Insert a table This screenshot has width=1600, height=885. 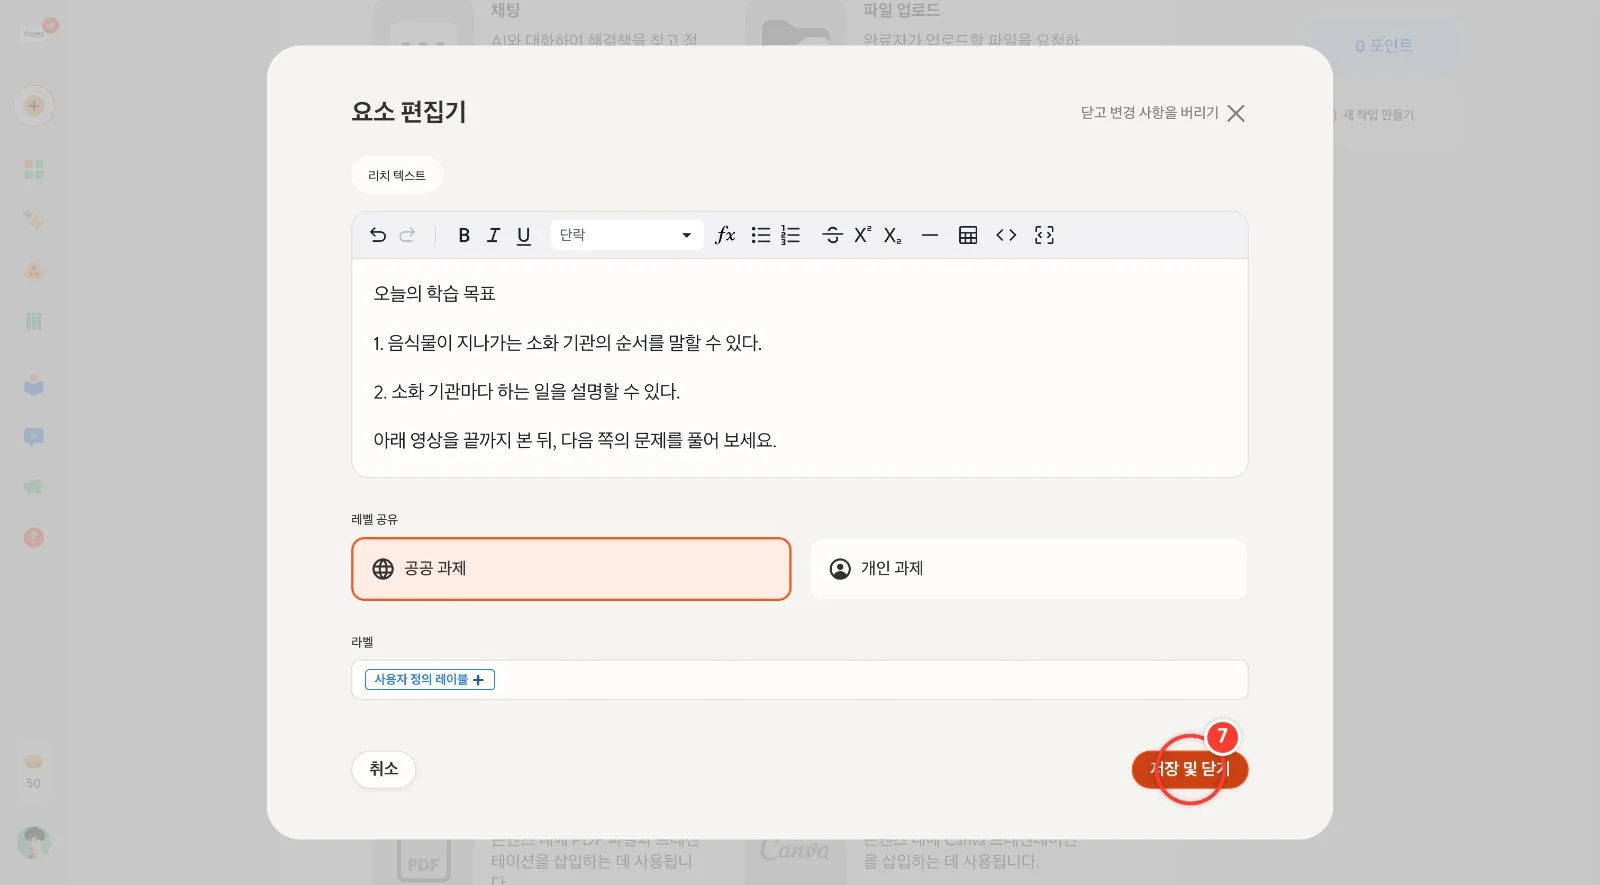[x=968, y=235]
